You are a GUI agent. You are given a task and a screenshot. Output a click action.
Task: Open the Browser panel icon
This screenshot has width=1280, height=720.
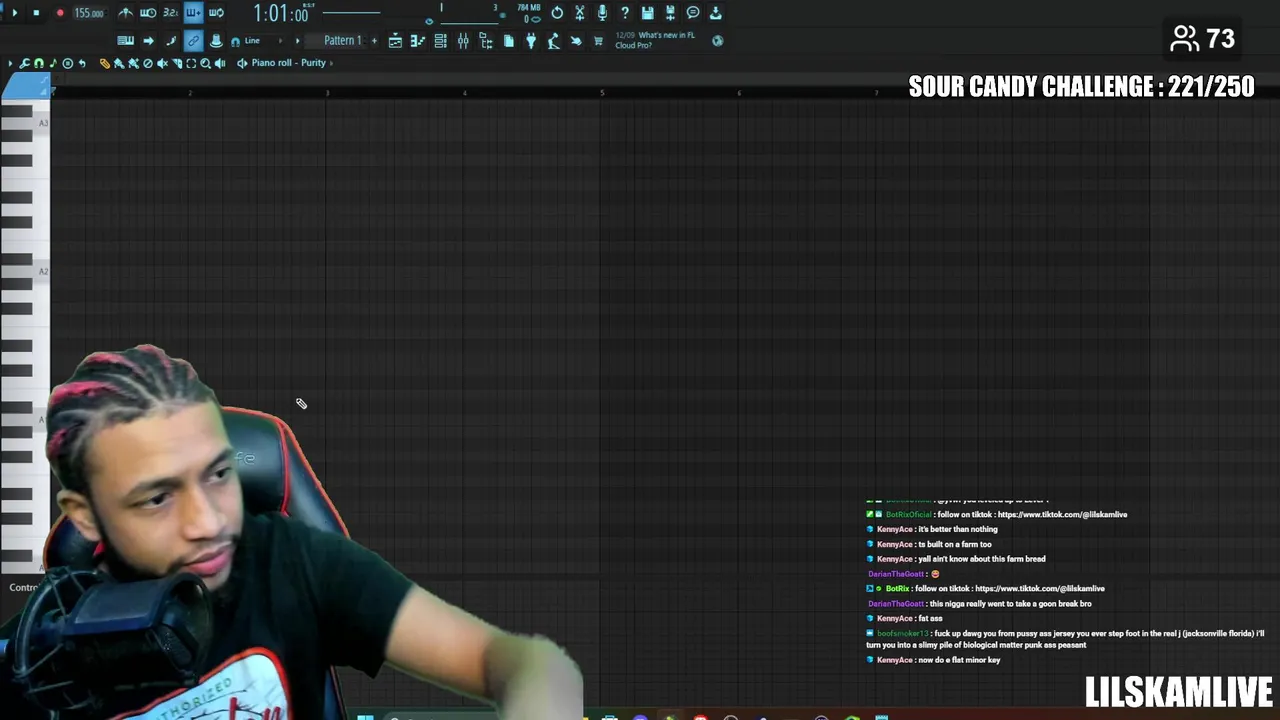point(486,41)
